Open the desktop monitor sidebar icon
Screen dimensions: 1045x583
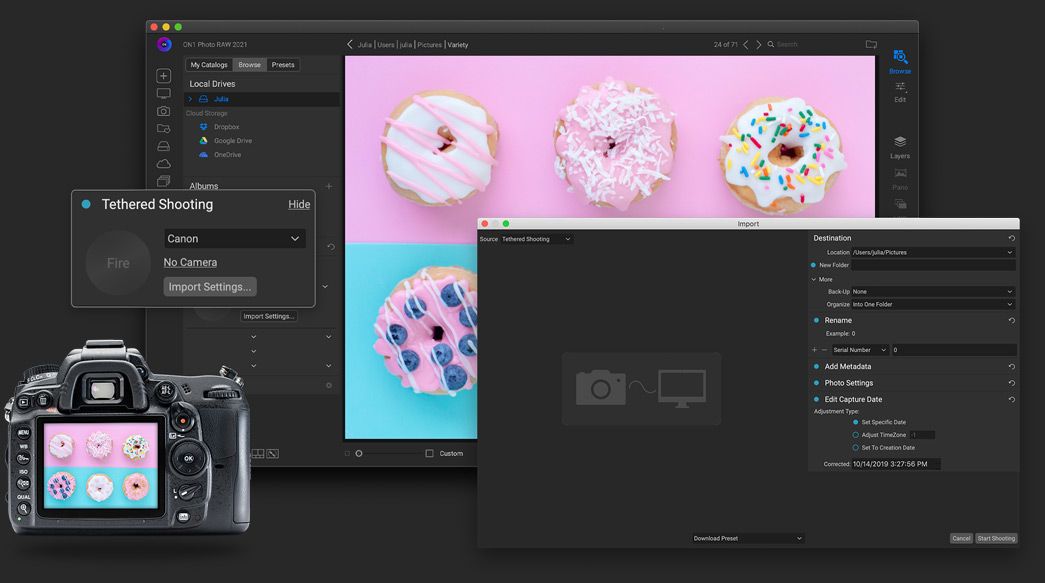pyautogui.click(x=163, y=94)
